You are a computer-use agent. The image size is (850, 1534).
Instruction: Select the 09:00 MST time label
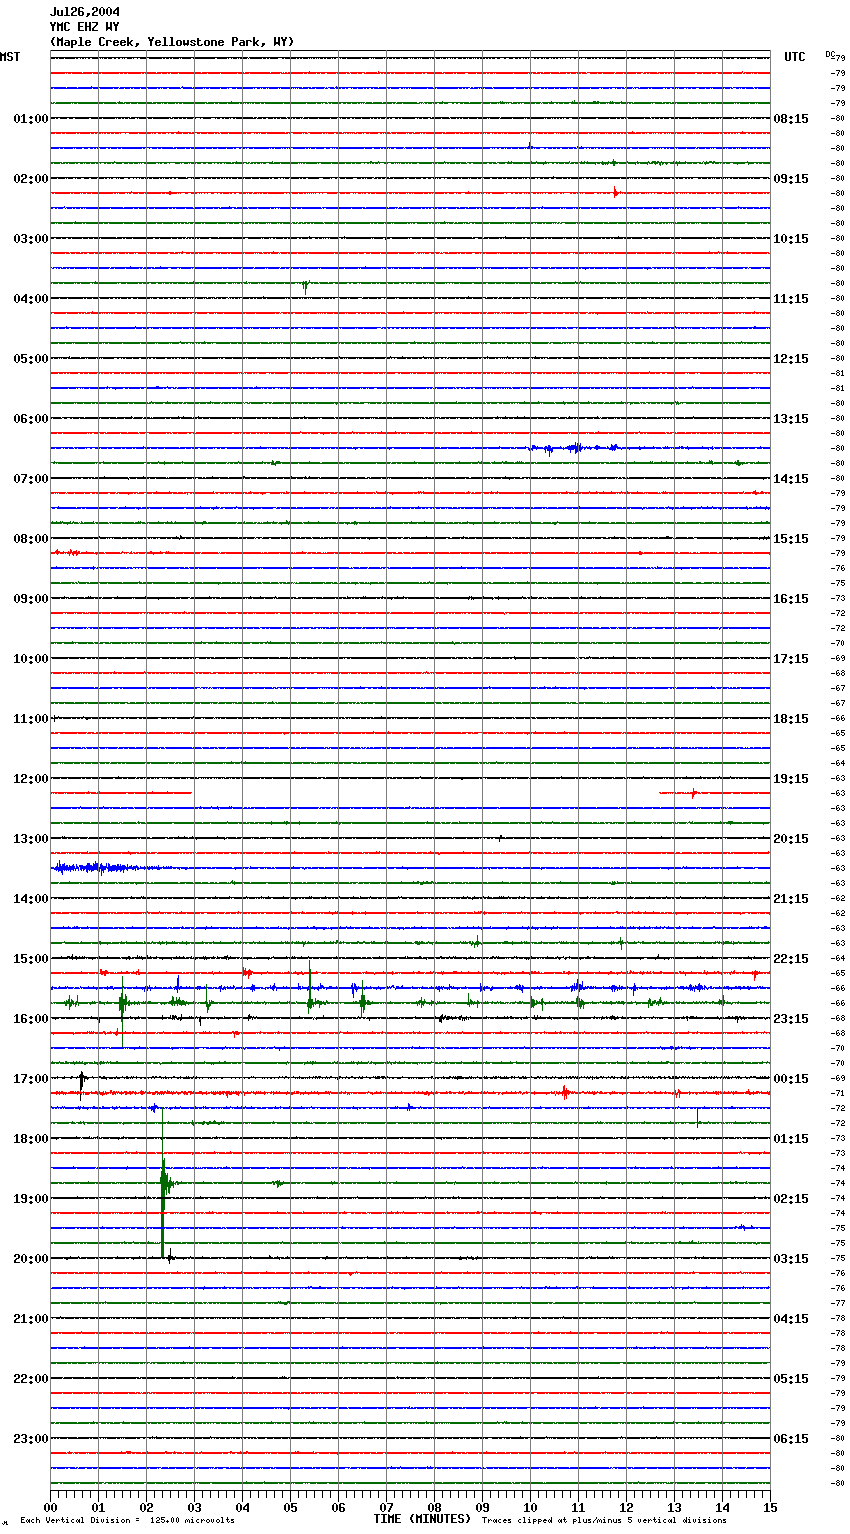31,599
